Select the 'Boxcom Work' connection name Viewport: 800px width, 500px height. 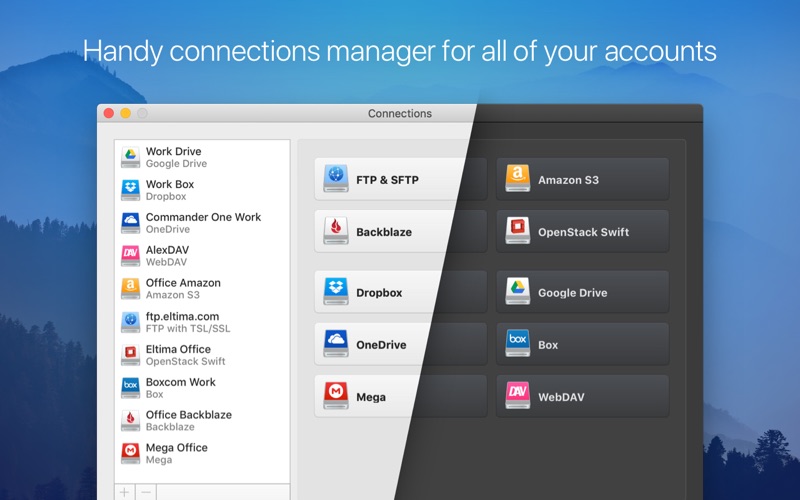tap(181, 382)
